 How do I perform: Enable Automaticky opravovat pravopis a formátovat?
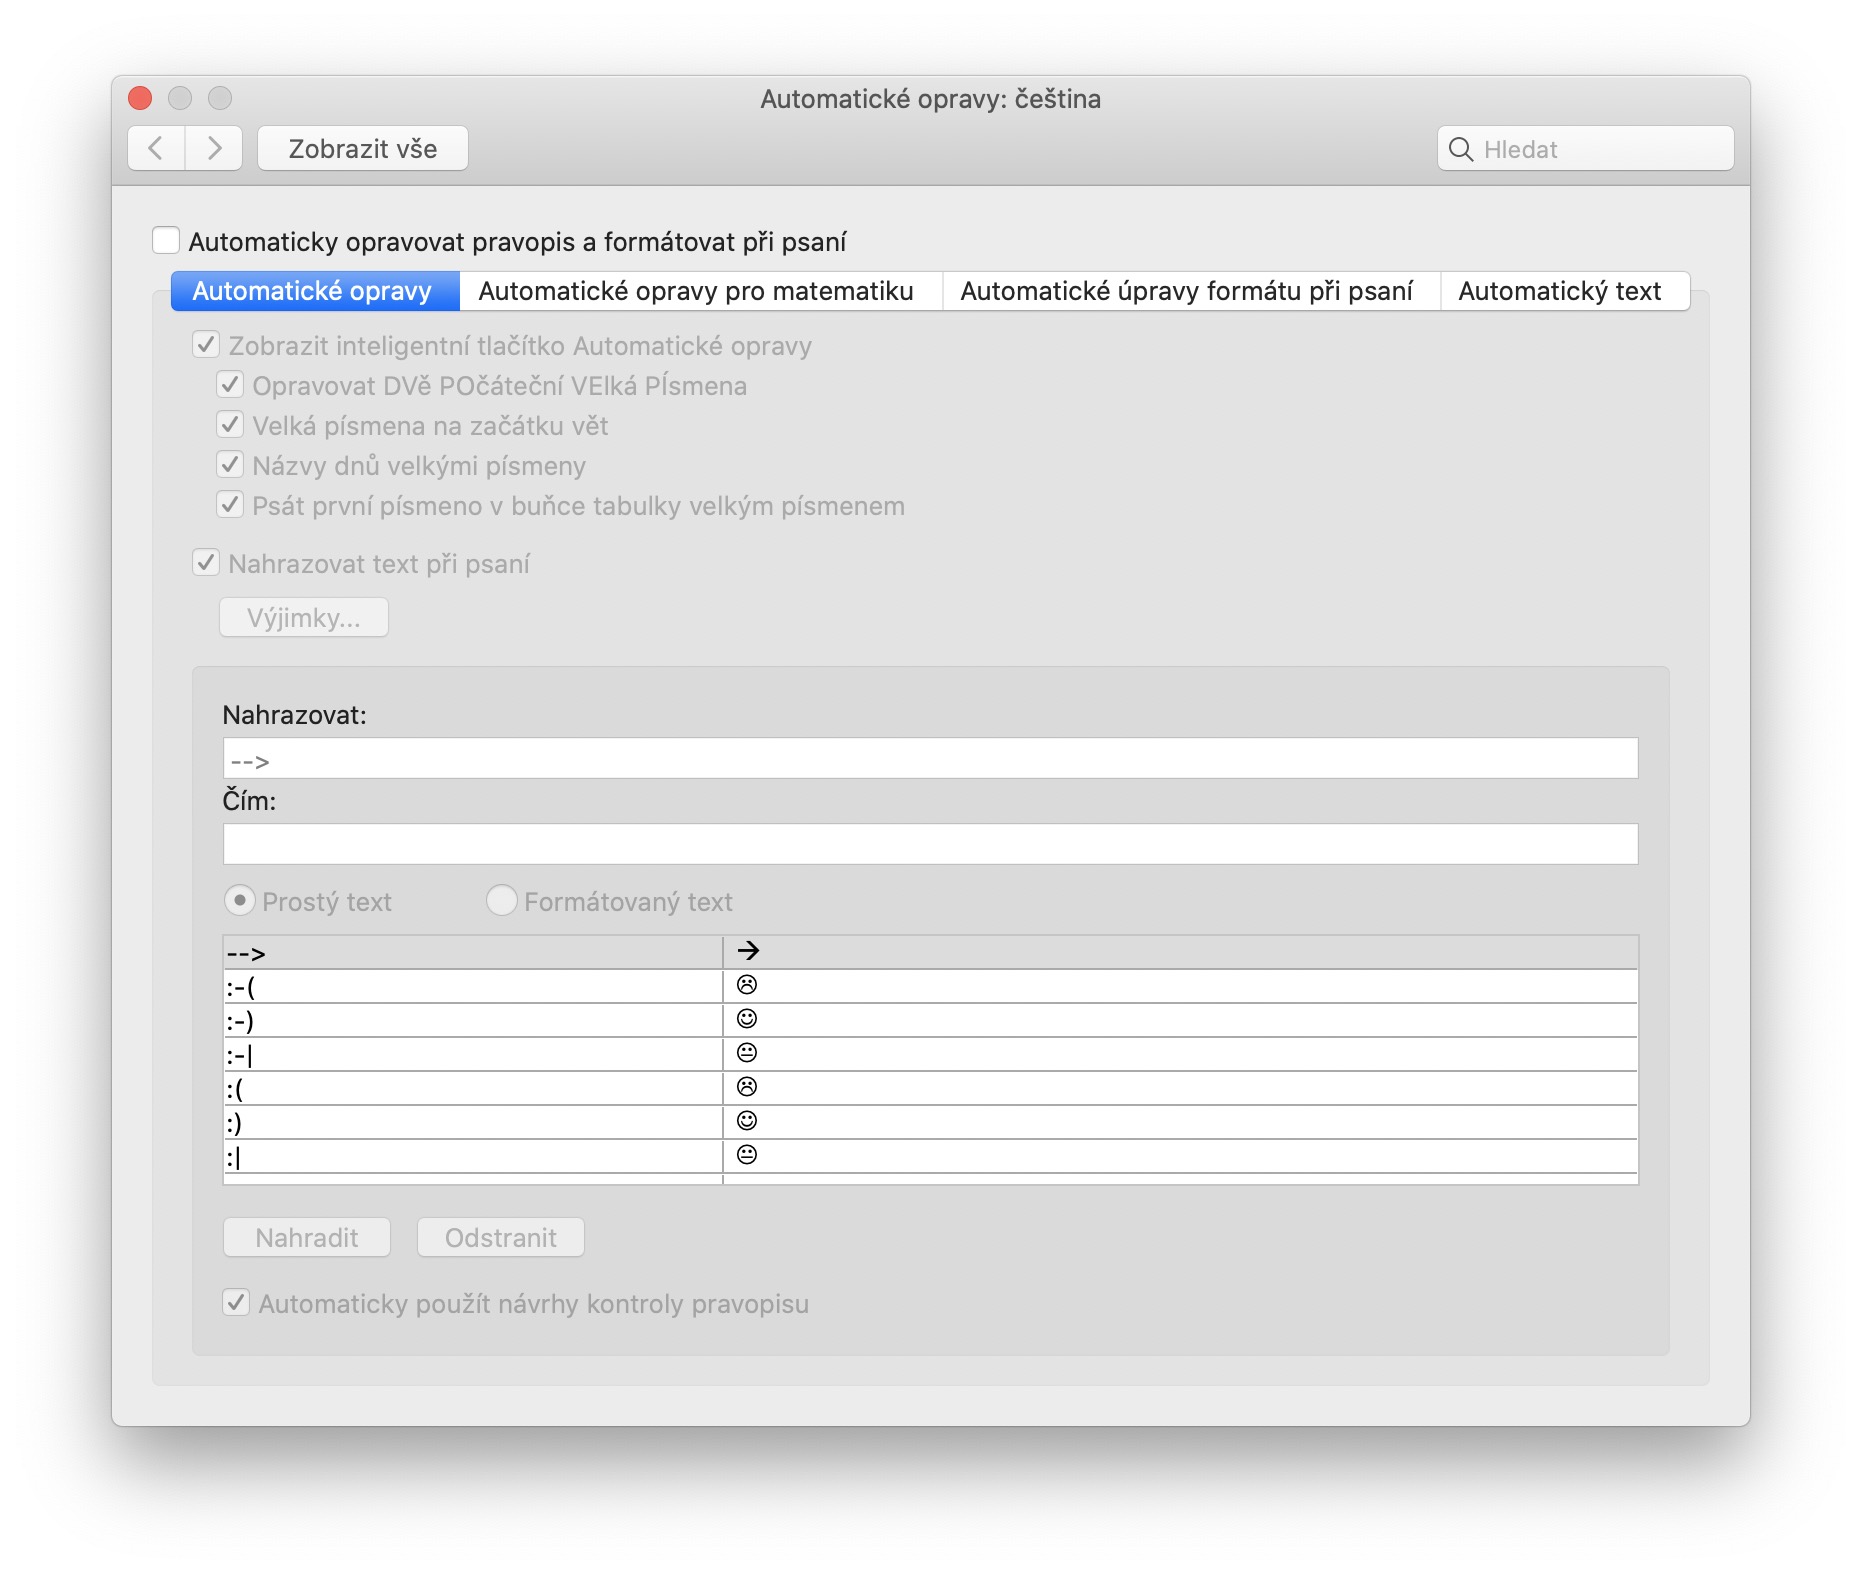(166, 241)
